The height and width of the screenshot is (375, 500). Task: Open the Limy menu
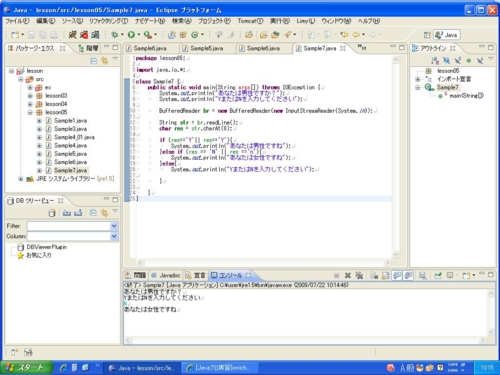306,21
